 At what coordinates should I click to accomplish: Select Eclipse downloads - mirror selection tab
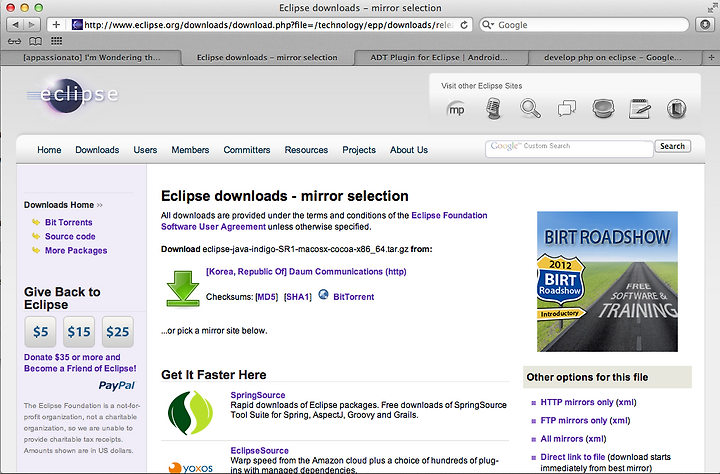point(267,57)
